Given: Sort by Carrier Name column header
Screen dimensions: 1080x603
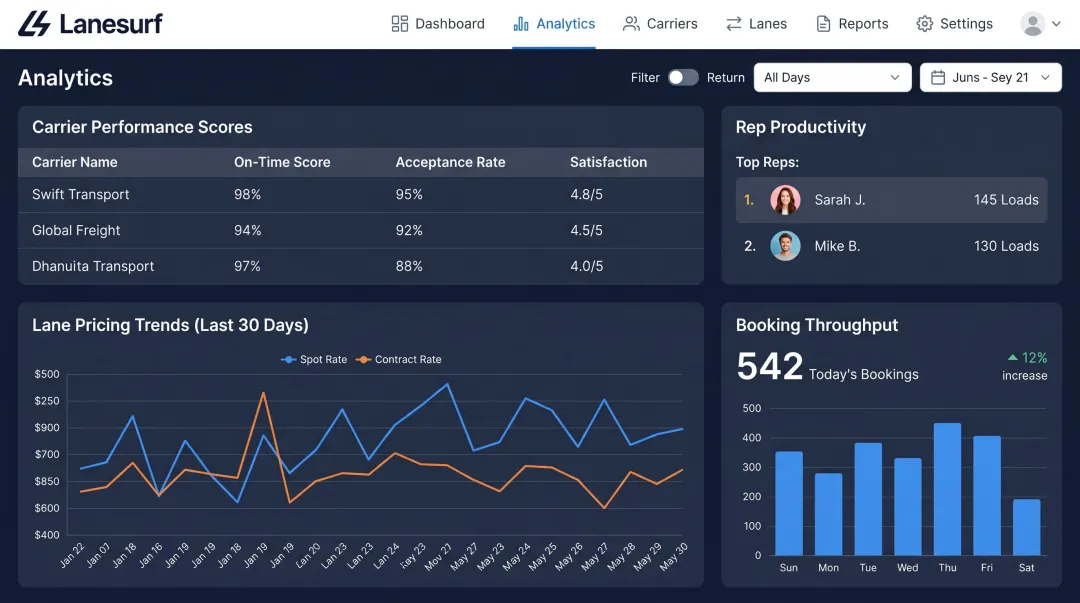Looking at the screenshot, I should coord(74,162).
